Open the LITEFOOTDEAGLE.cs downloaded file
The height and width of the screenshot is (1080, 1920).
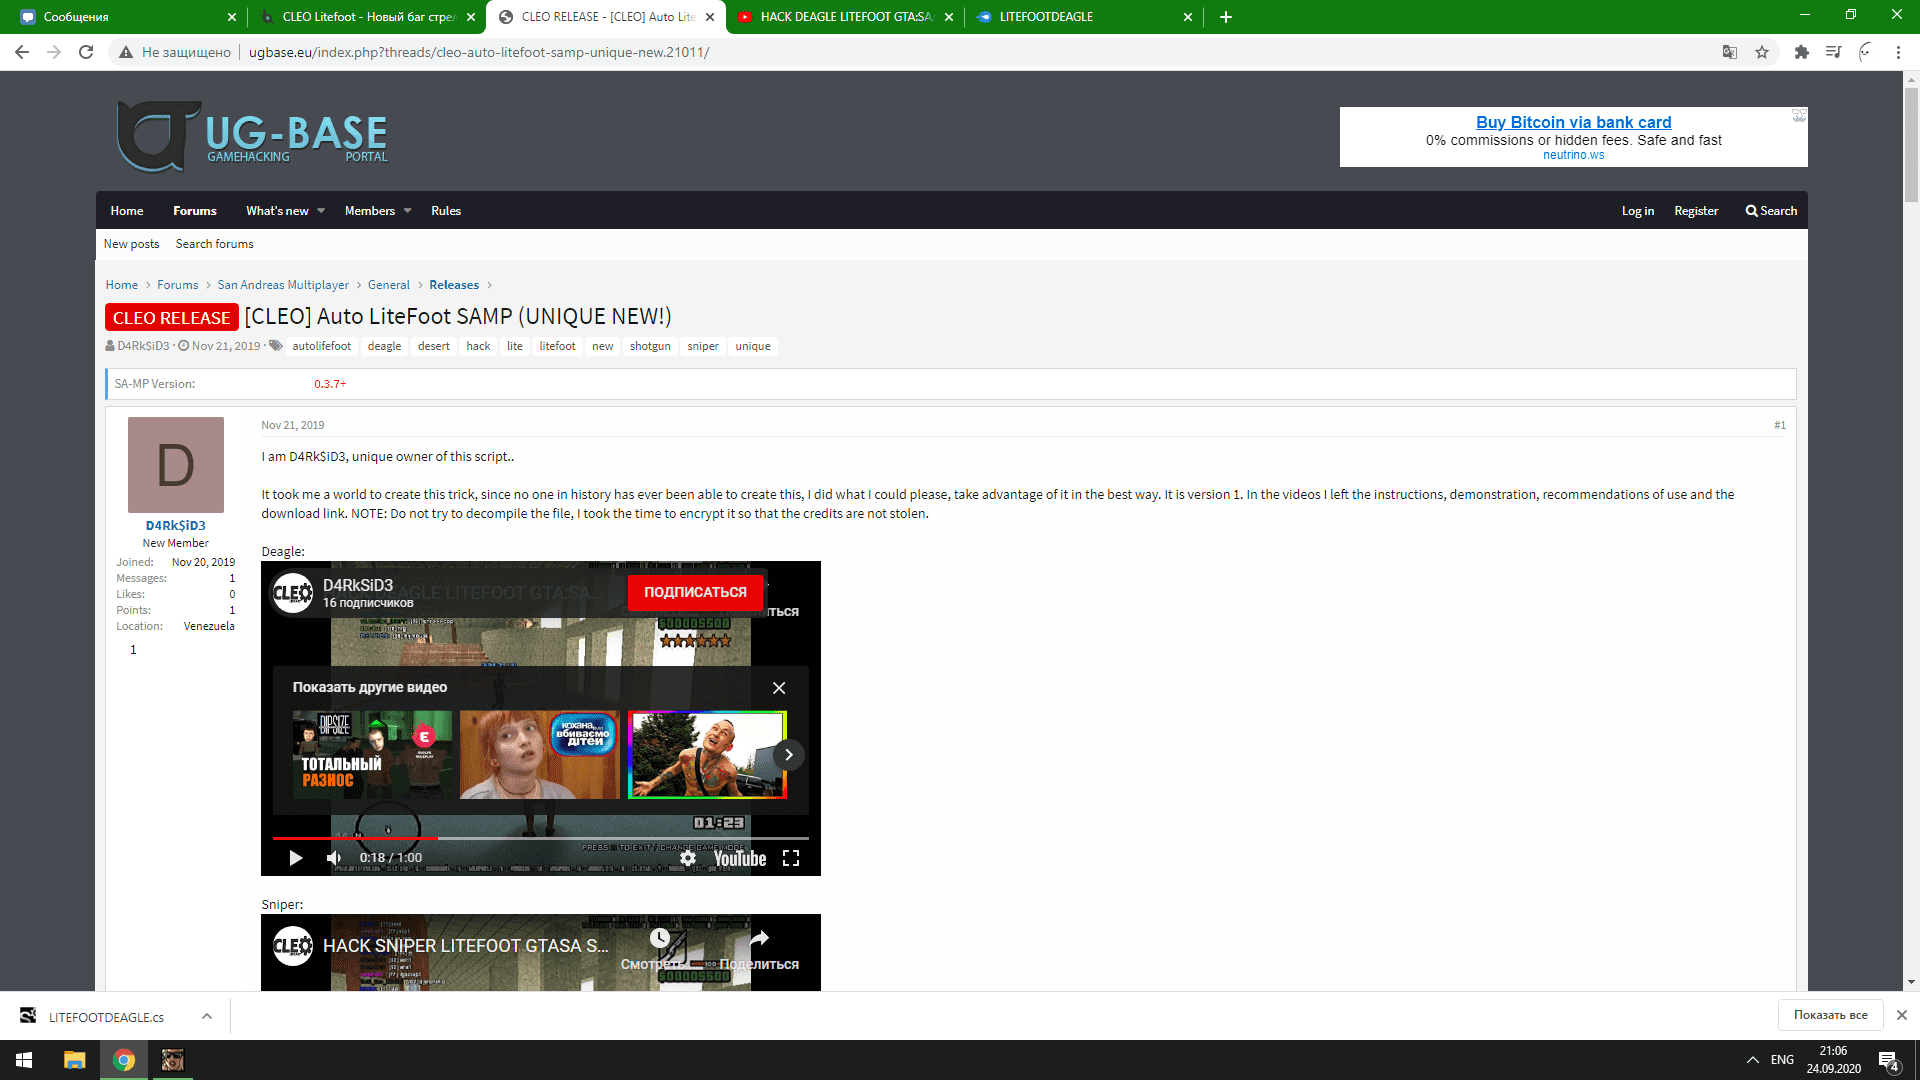click(x=106, y=1017)
